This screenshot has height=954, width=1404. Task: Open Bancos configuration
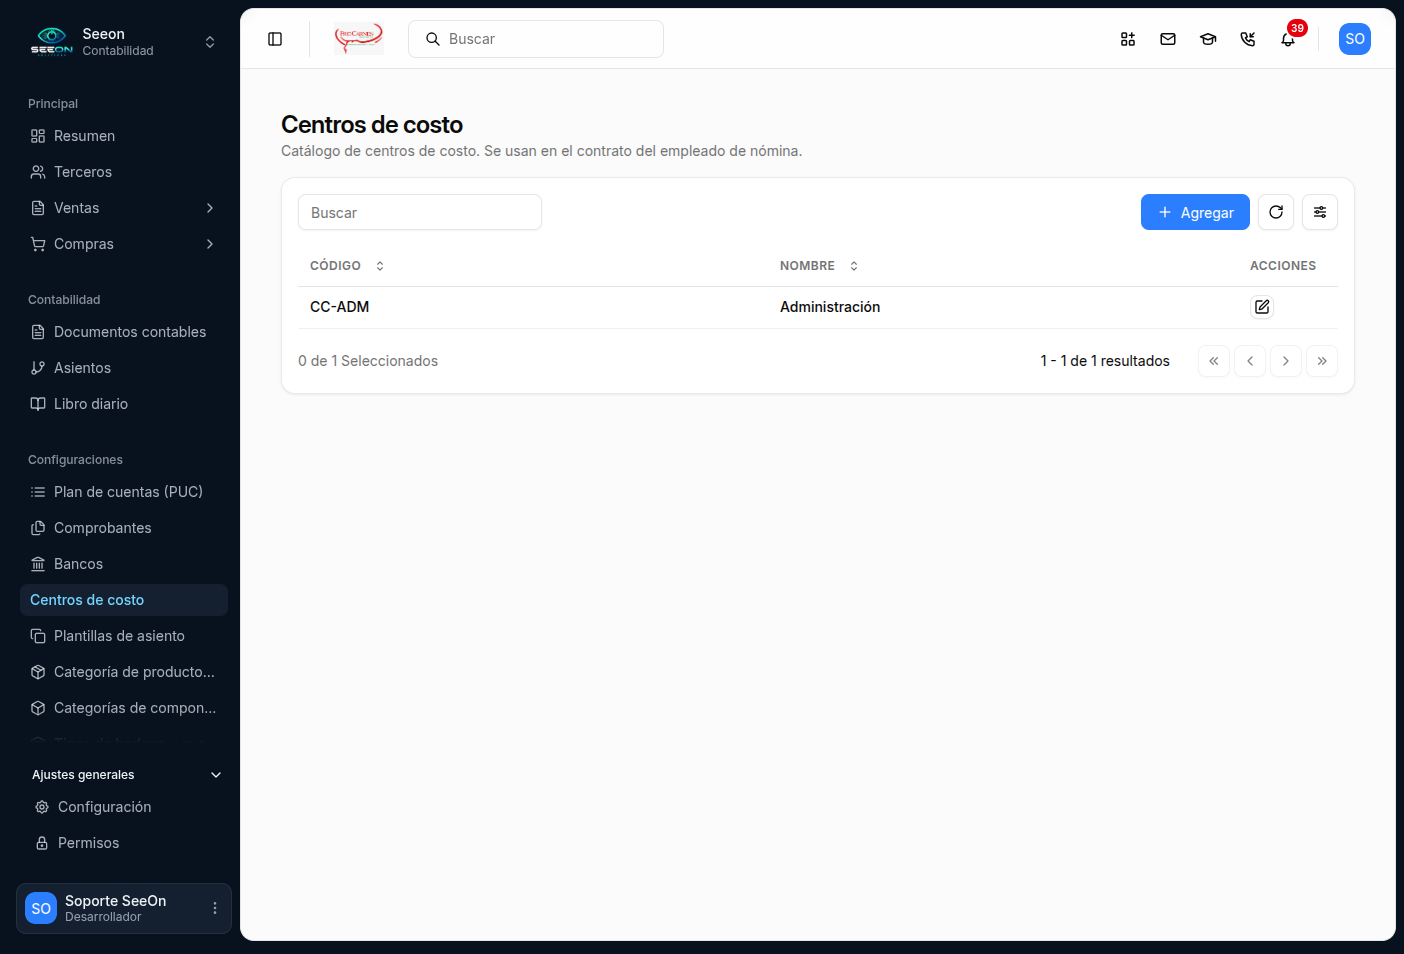pos(124,564)
